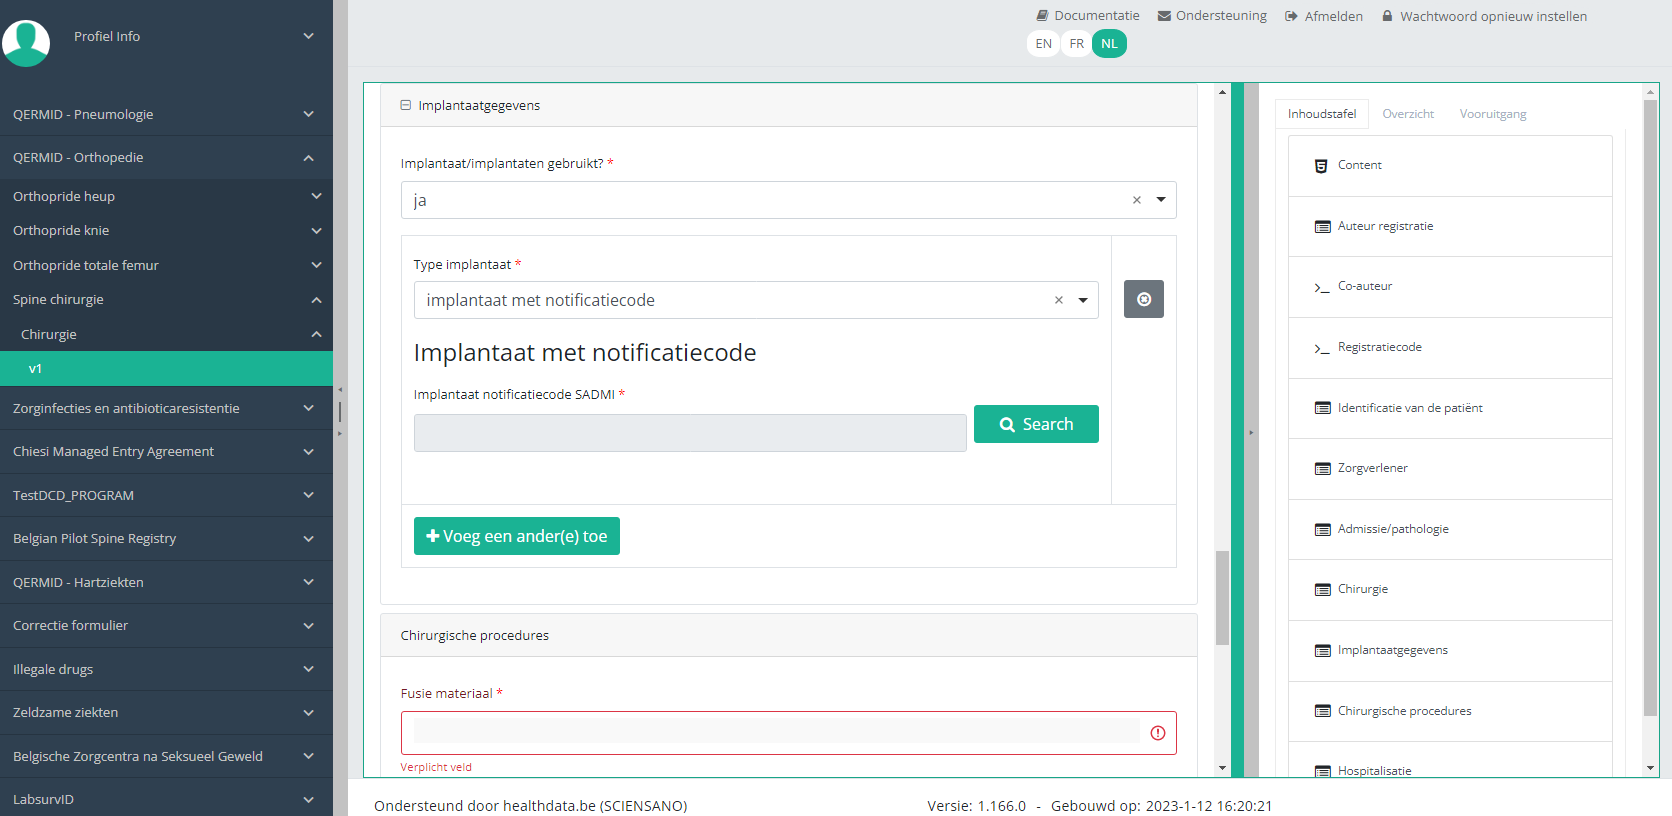Switch language to FR
The image size is (1672, 816).
(x=1076, y=44)
